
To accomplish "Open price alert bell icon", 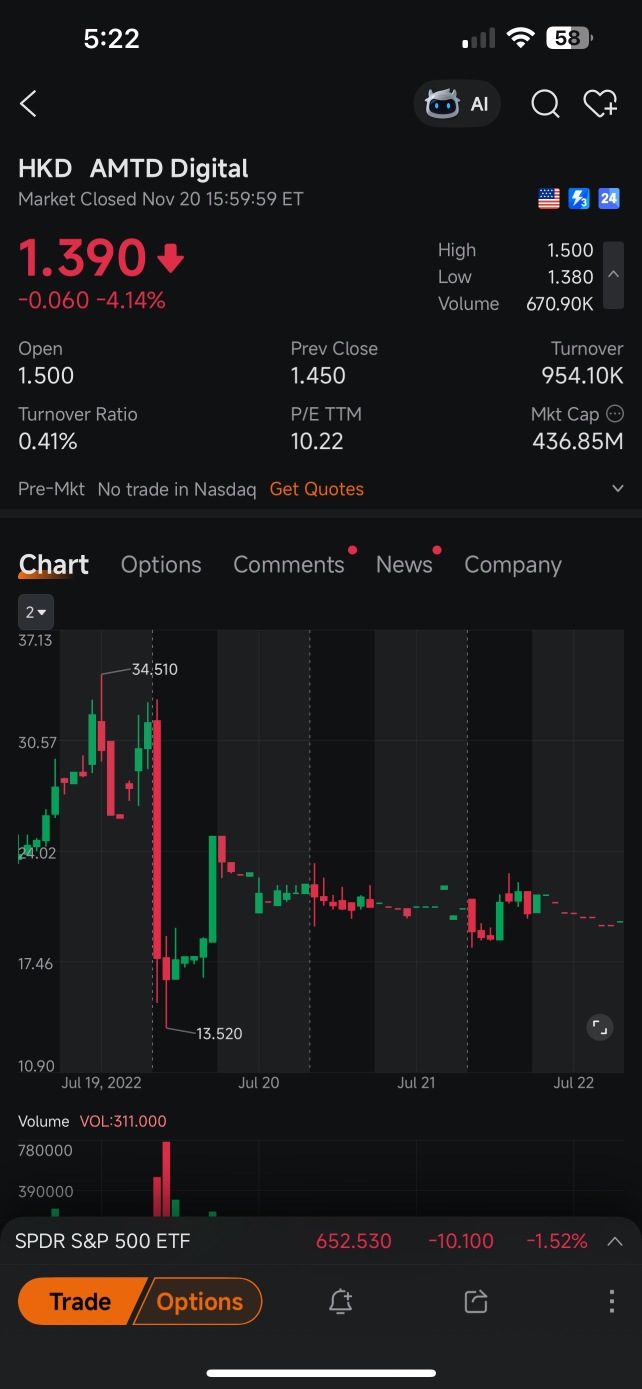I will 340,1301.
